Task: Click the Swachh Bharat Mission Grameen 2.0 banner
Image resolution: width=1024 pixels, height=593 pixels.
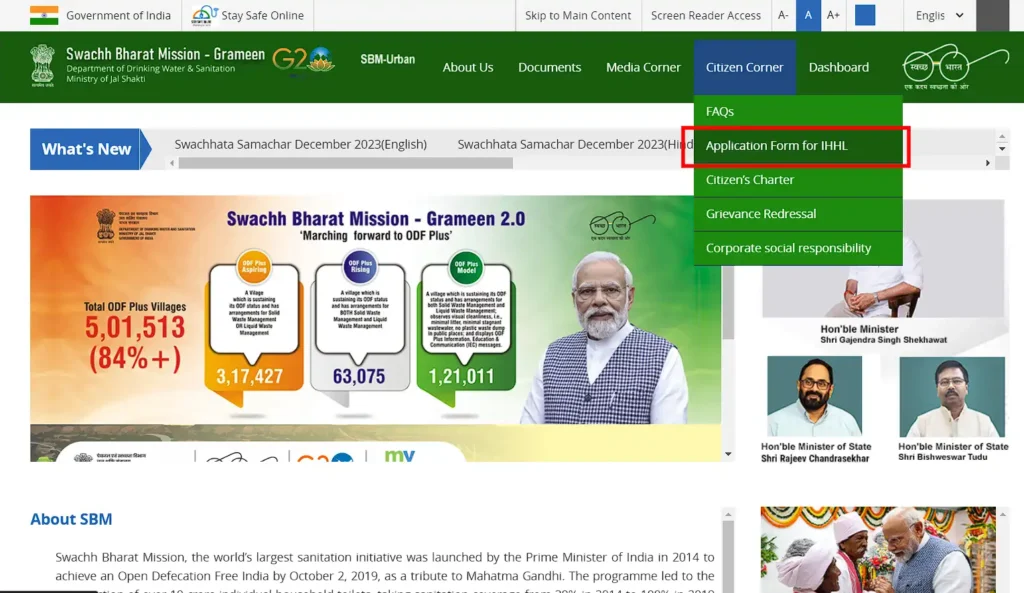Action: [x=376, y=310]
